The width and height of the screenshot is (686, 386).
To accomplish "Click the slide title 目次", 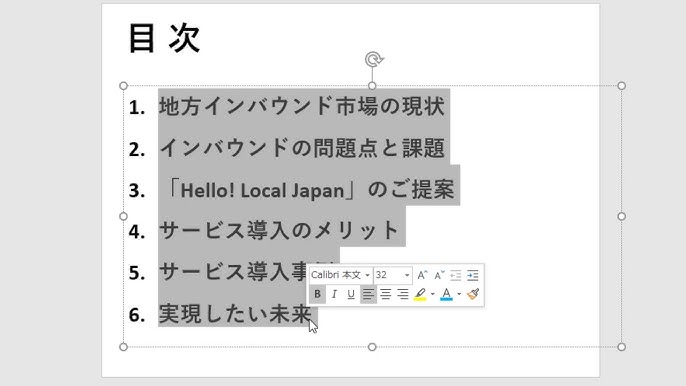I will (x=164, y=39).
